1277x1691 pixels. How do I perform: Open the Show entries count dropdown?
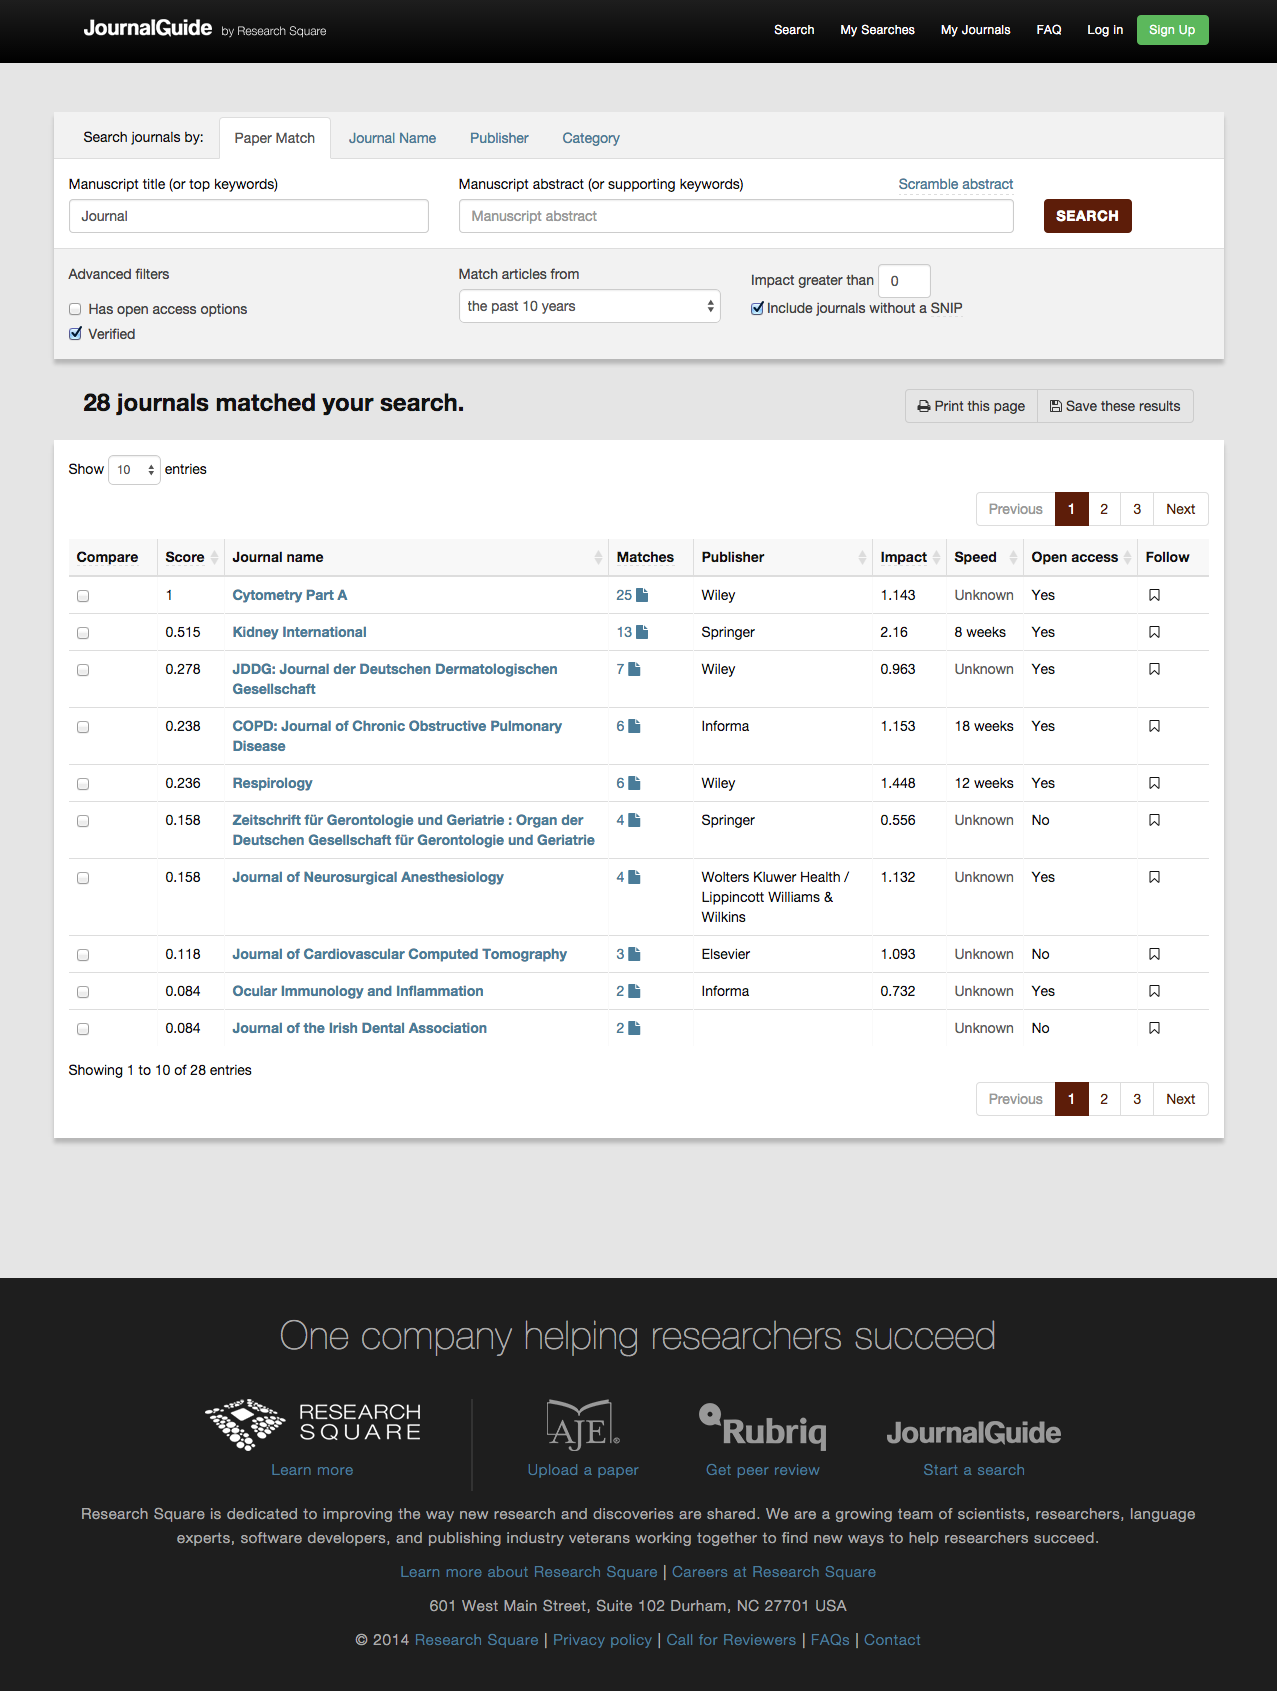click(x=134, y=470)
